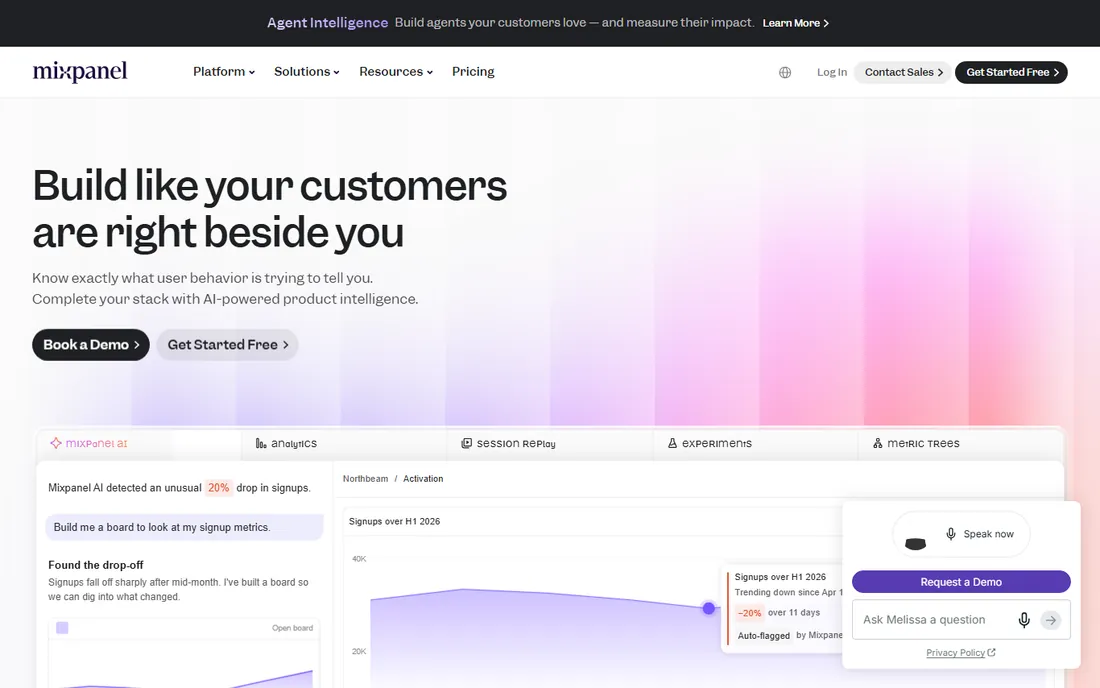Click the Session Replay icon
Viewport: 1100px width, 688px height.
pyautogui.click(x=467, y=443)
